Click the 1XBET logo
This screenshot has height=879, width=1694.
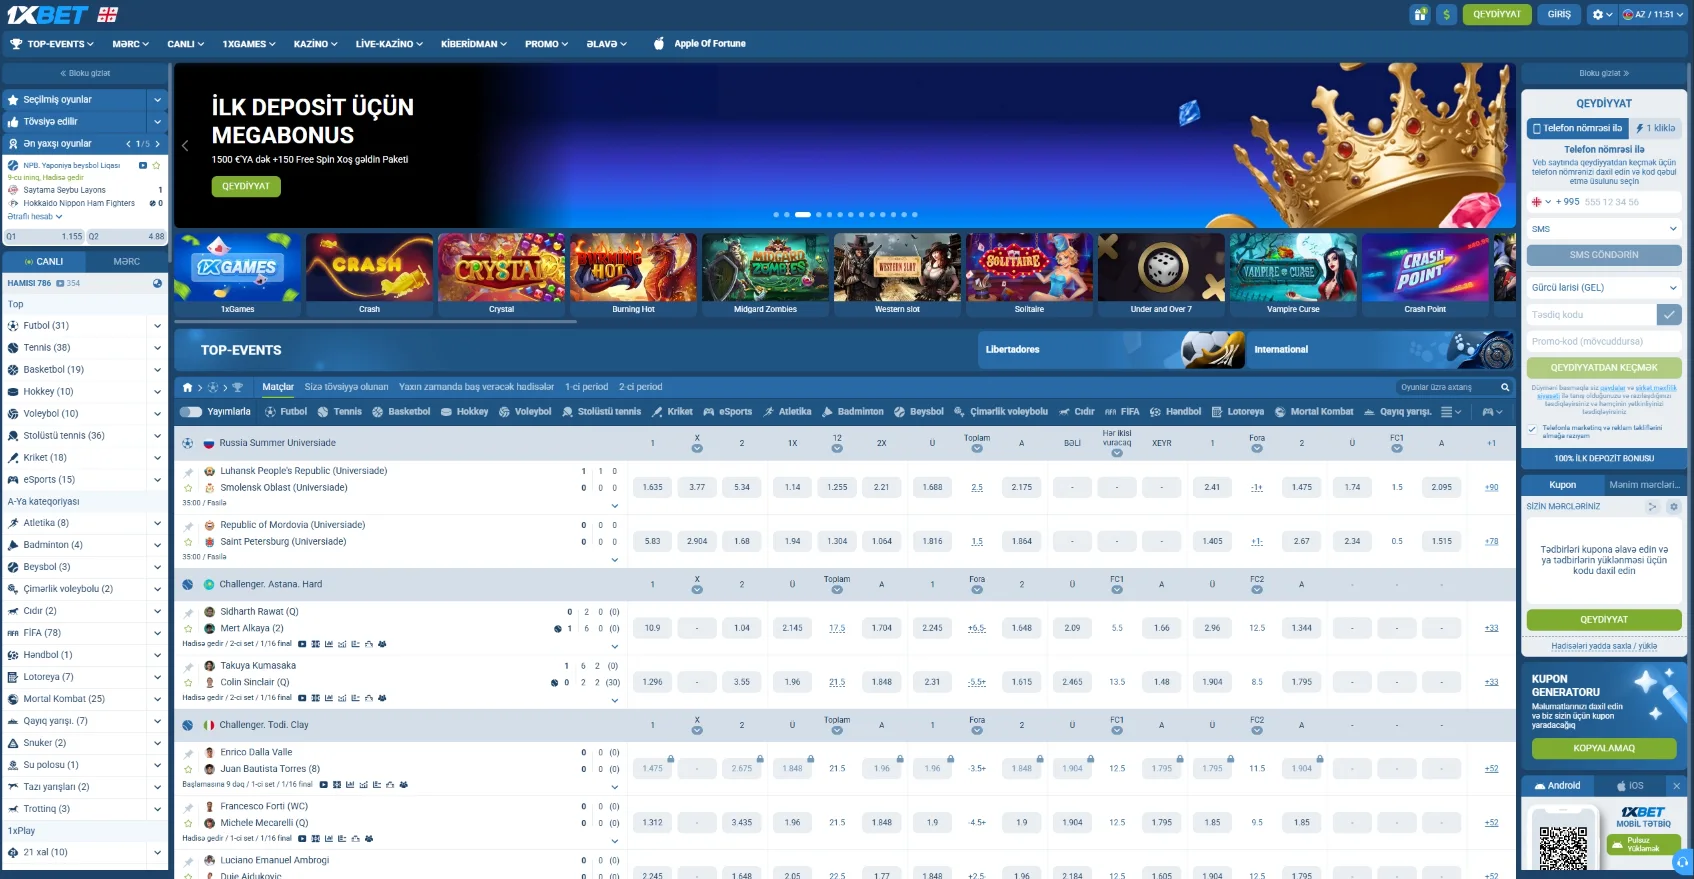point(48,14)
